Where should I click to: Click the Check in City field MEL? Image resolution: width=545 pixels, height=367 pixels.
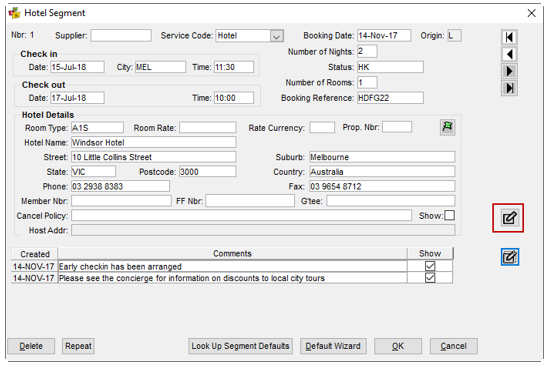160,67
